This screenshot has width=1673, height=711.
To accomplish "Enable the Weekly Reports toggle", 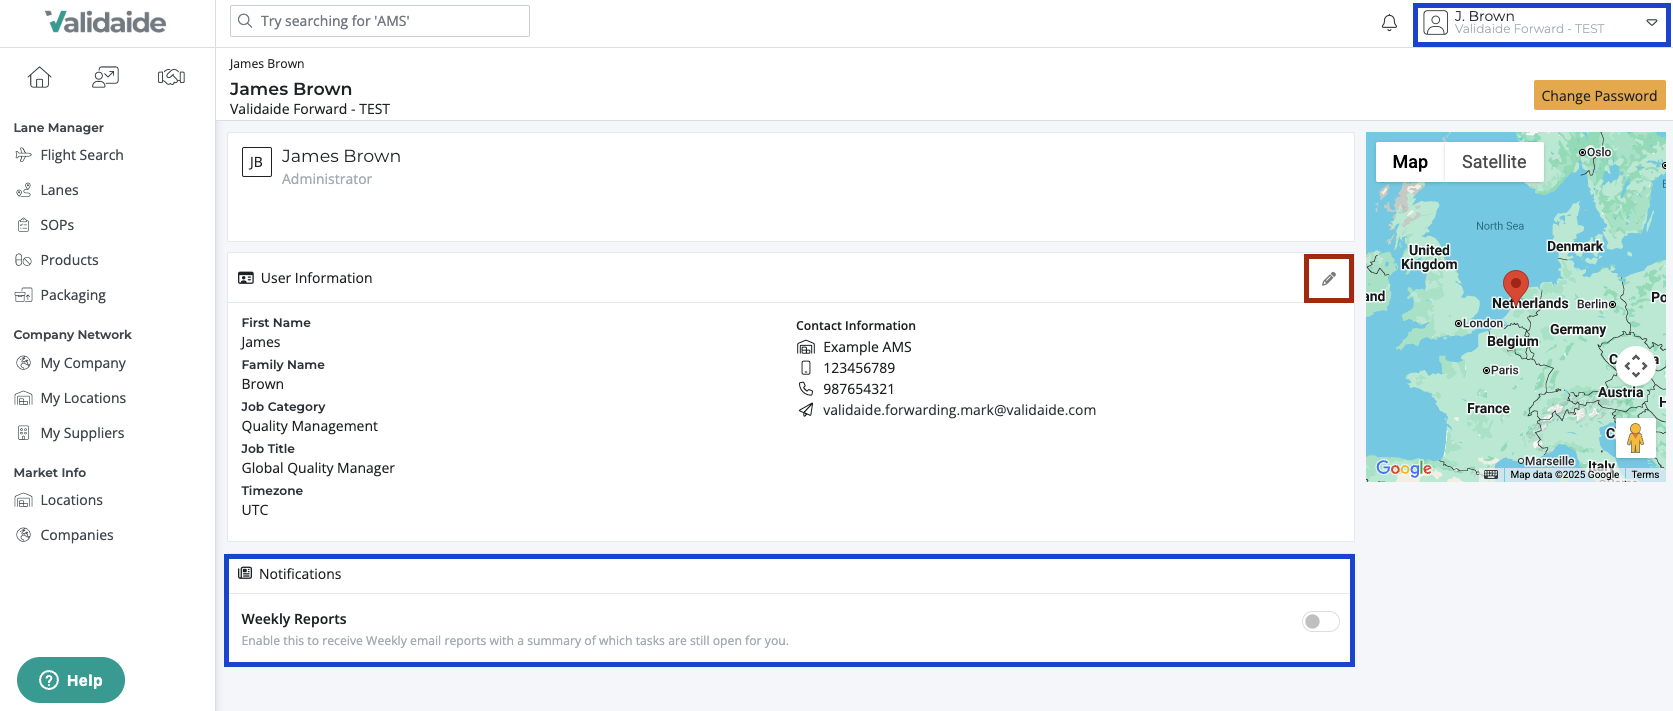I will (x=1320, y=622).
